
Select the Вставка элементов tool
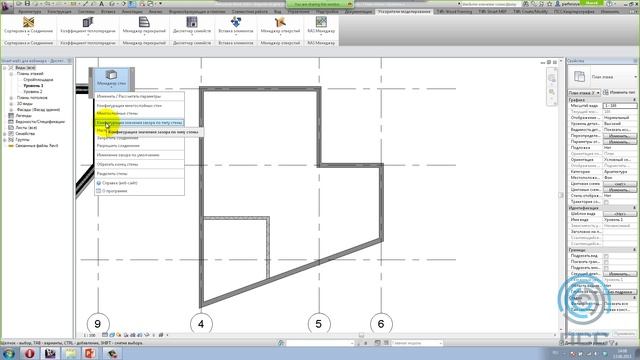coord(236,27)
